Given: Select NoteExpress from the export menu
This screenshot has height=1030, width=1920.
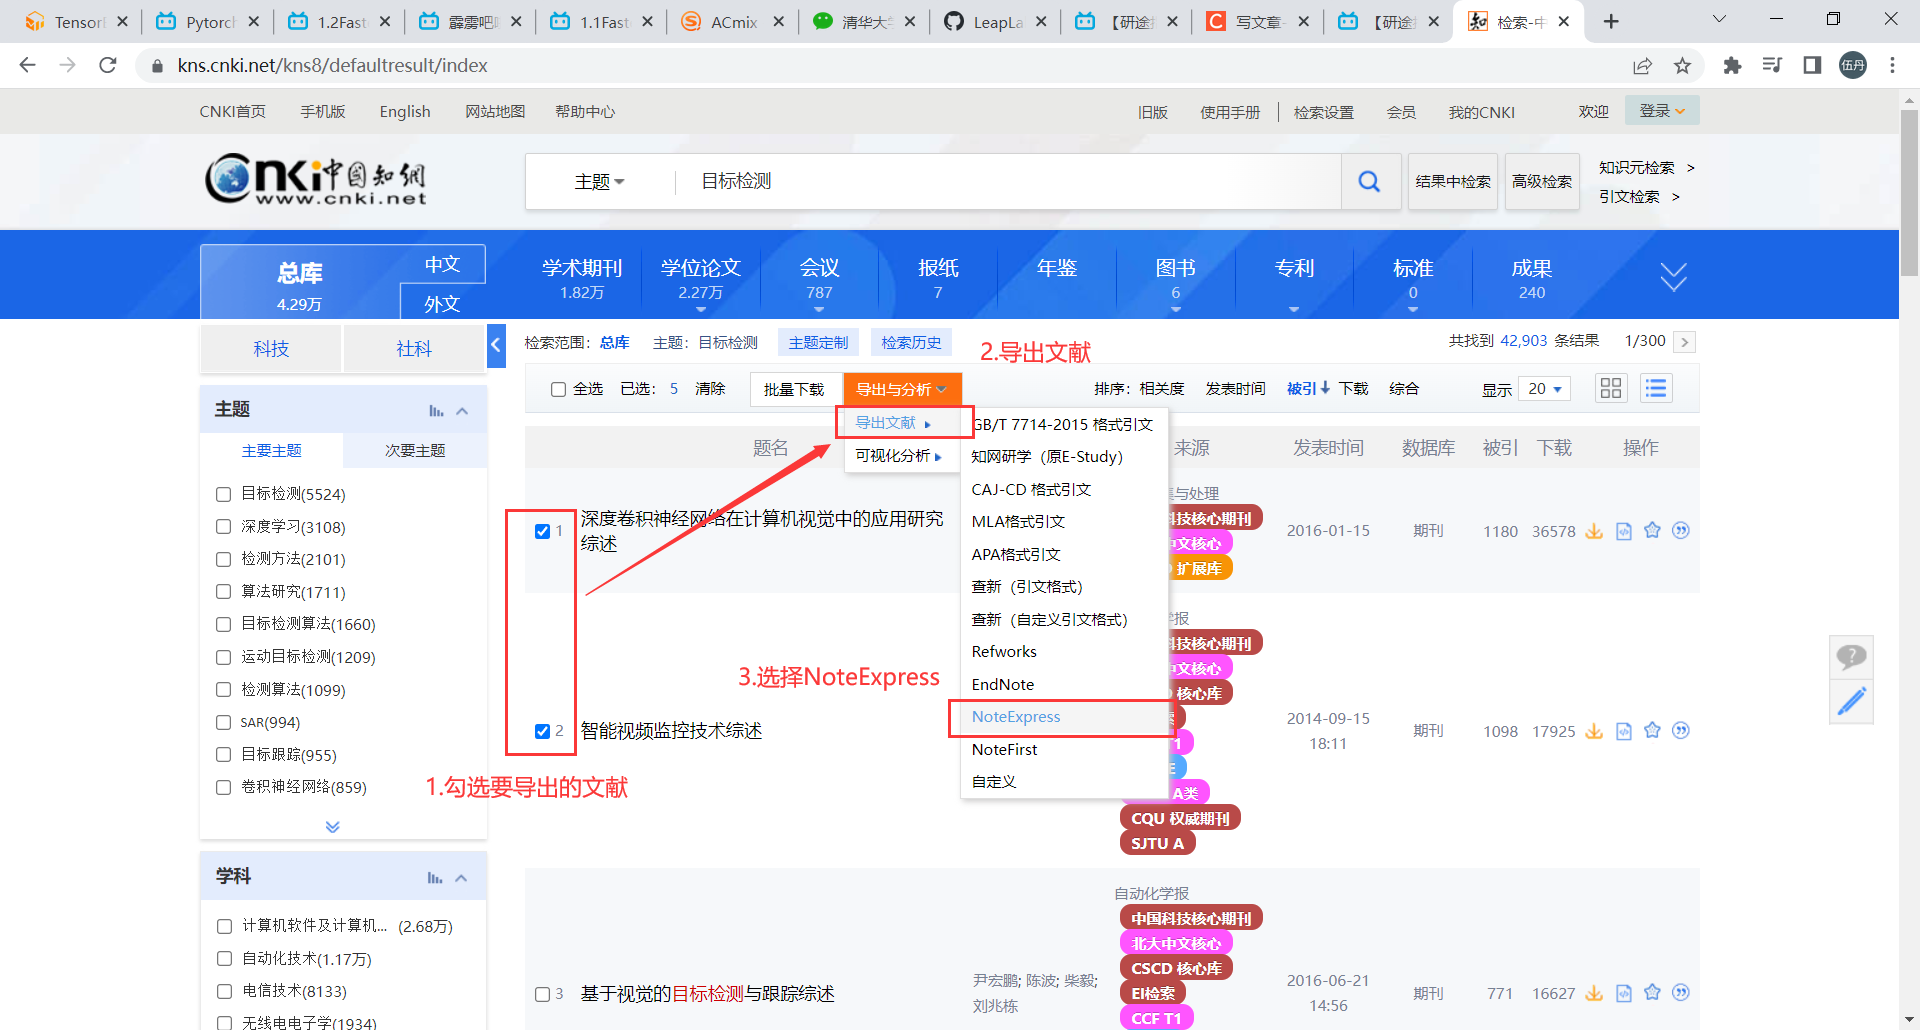Looking at the screenshot, I should 1016,717.
